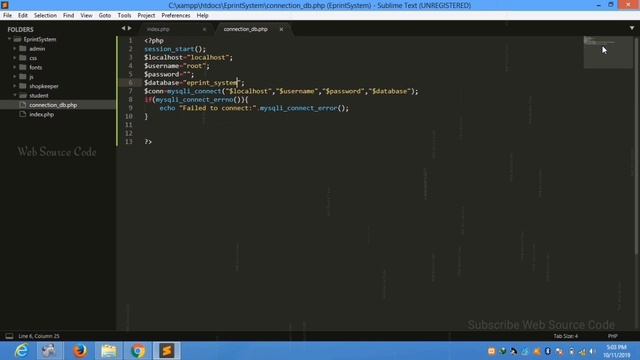
Task: Click the Line 6, Column 25 status text
Action: (x=39, y=336)
